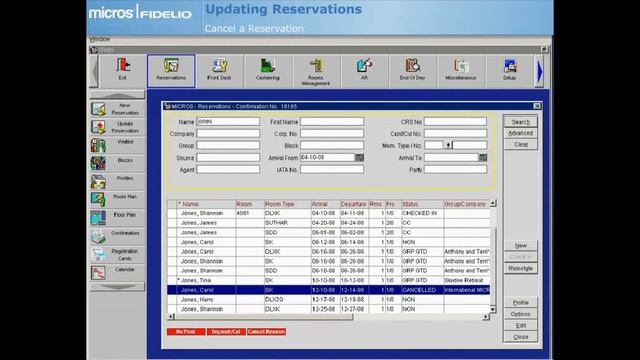Select Jones, Harry reservation row
The width and height of the screenshot is (640, 360).
328,300
